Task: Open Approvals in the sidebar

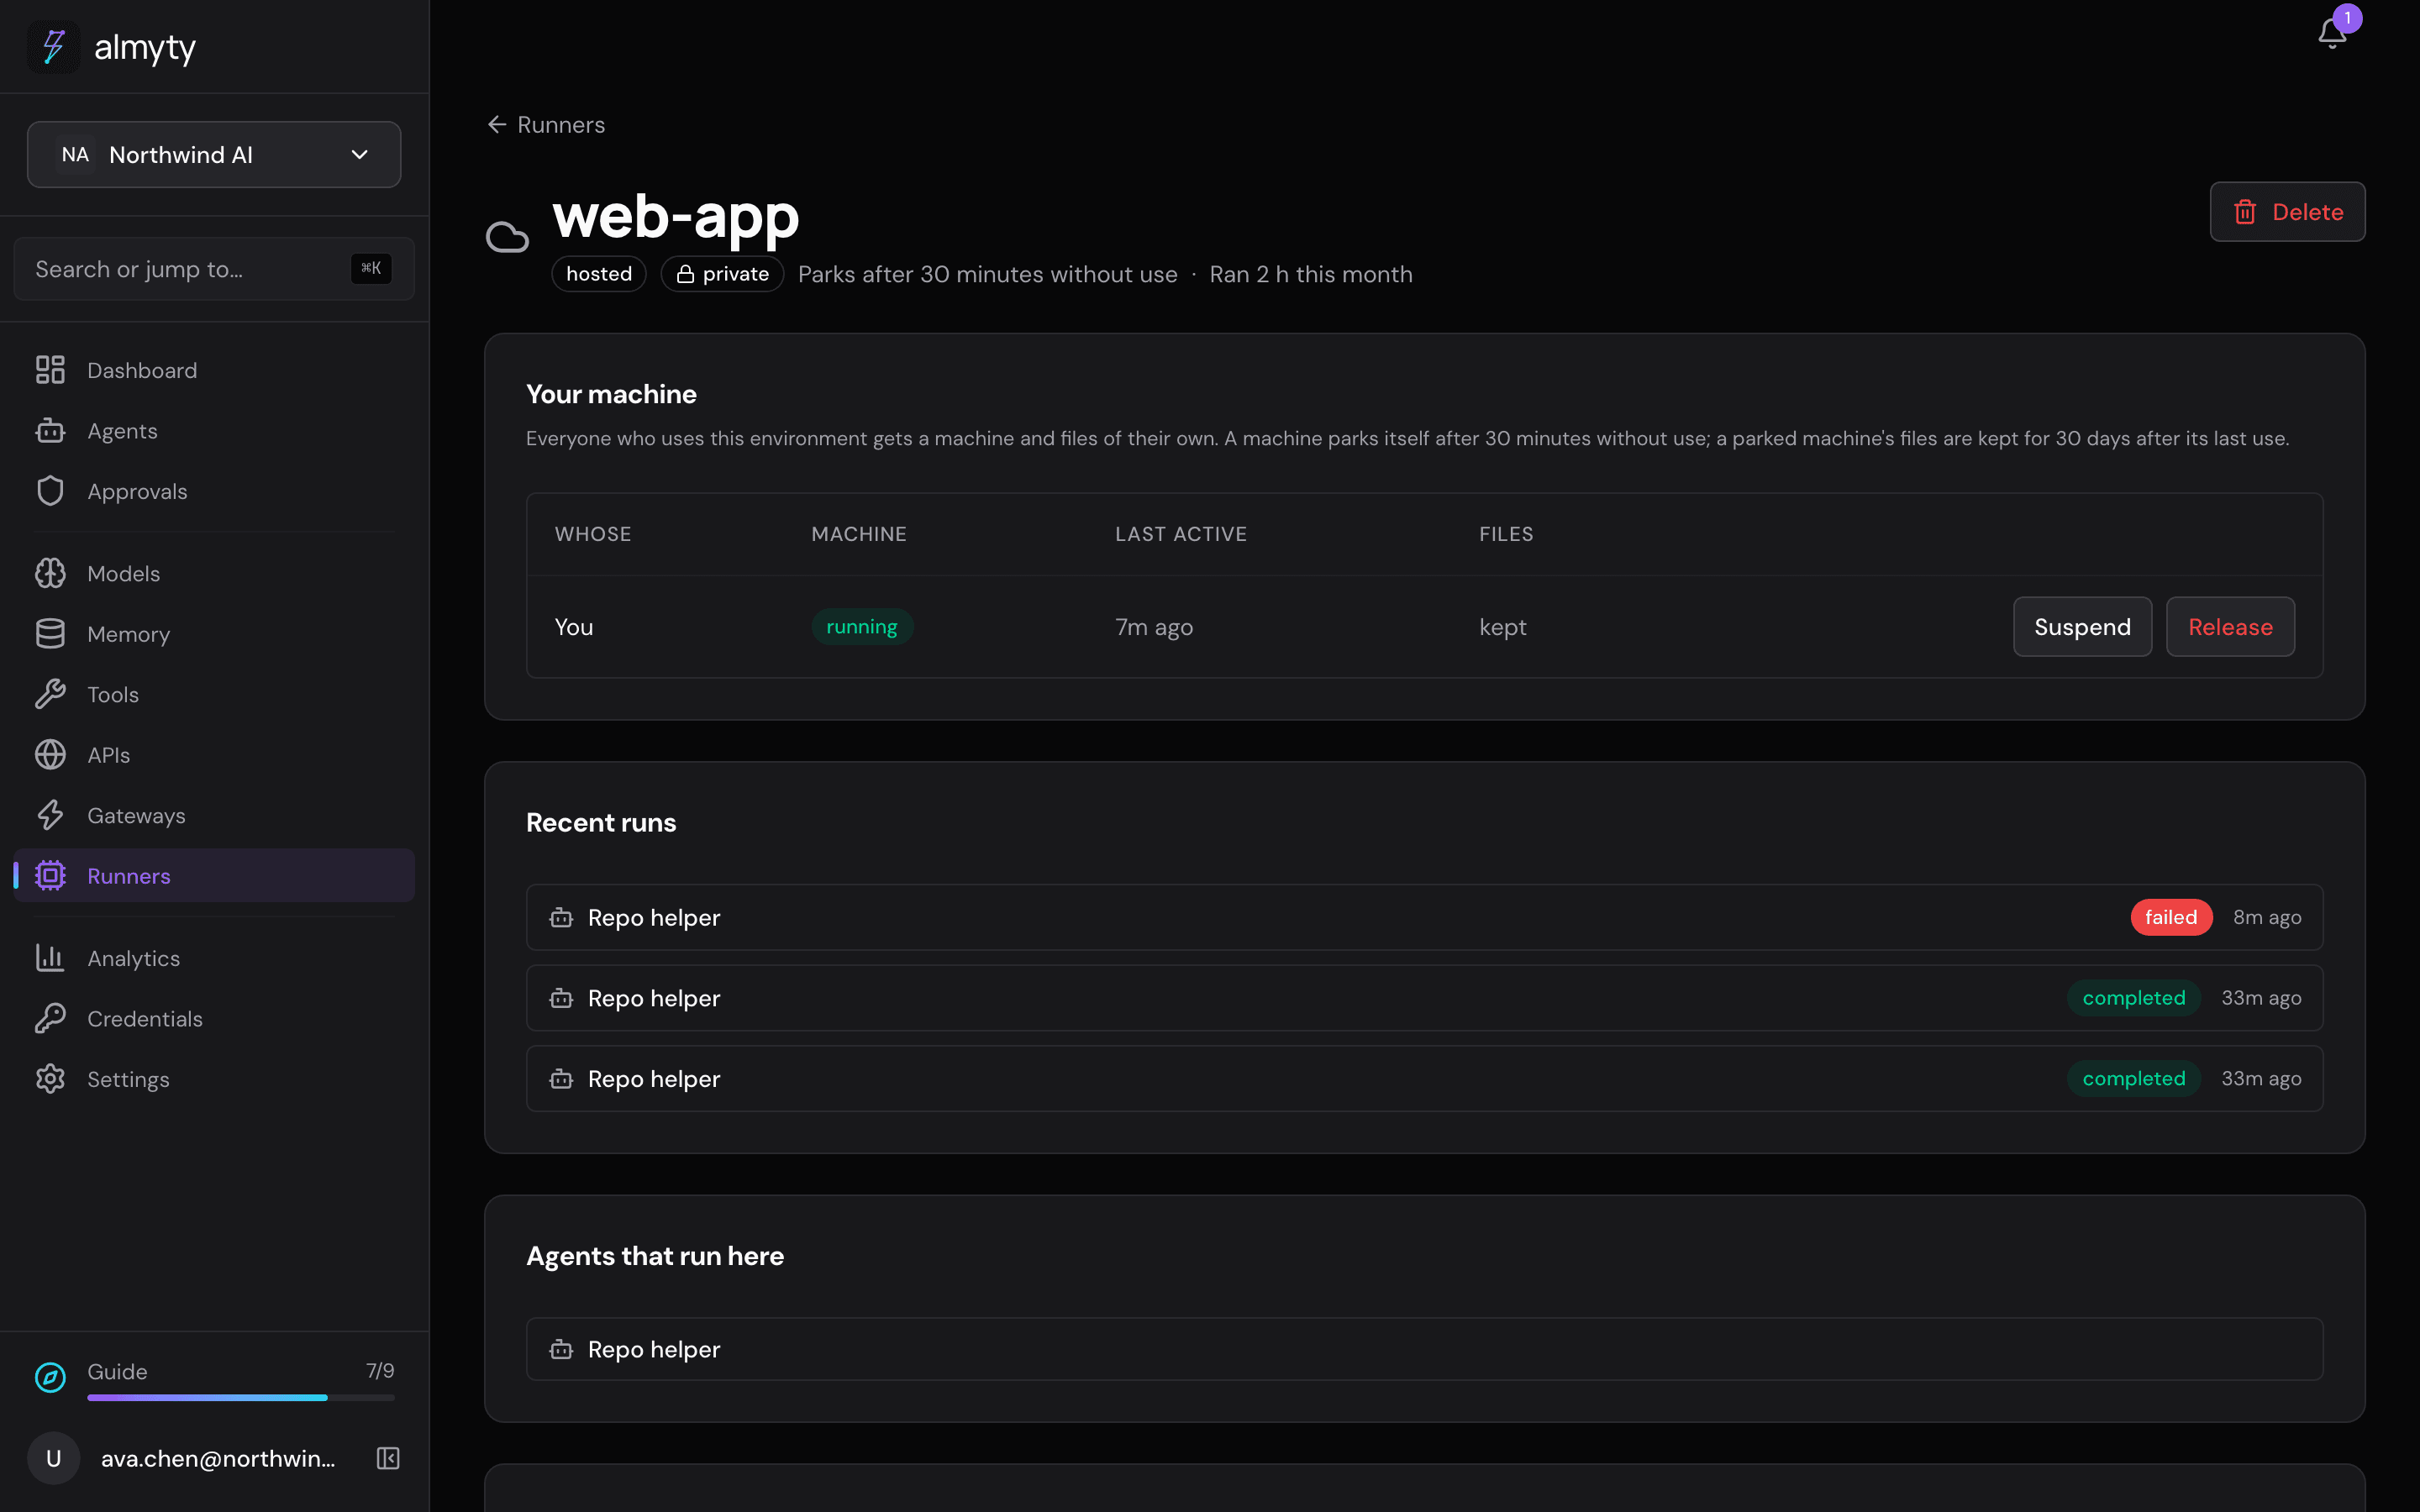Action: coord(214,491)
